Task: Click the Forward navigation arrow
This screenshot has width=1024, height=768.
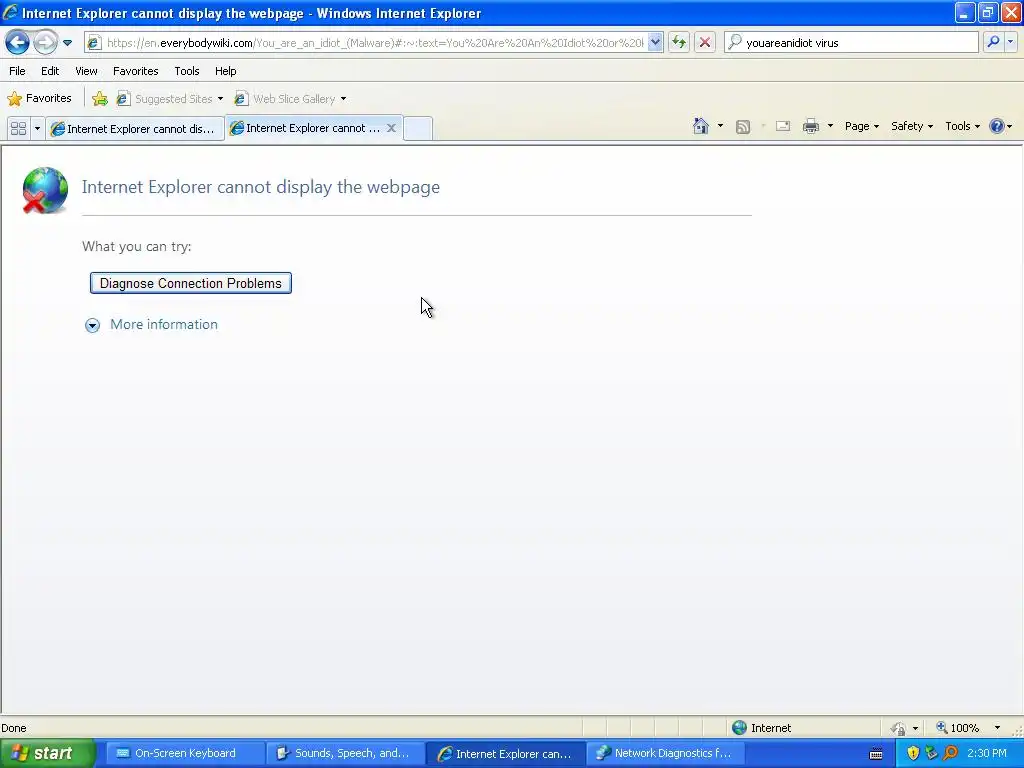Action: point(44,43)
